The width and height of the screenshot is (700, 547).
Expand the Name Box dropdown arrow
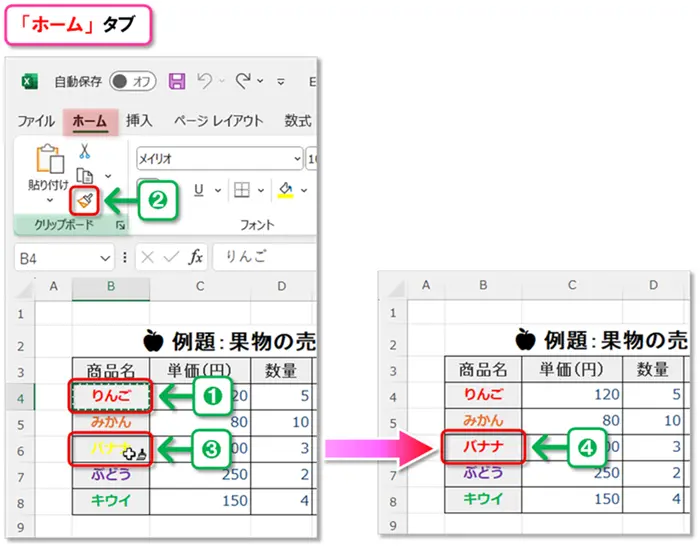105,258
